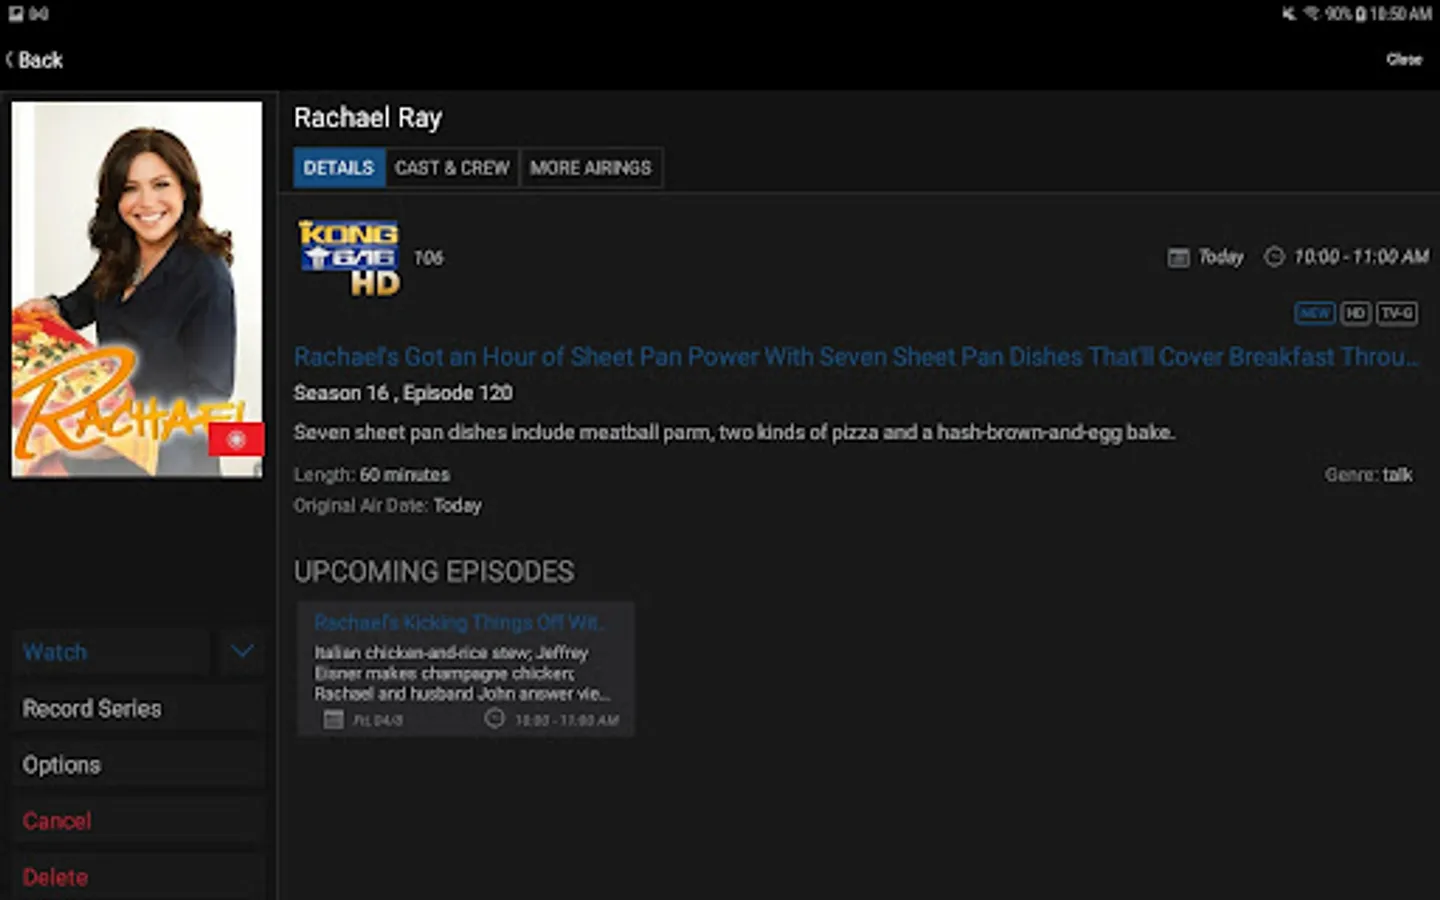Tap the TV-G rating badge
1440x900 pixels.
pos(1397,313)
